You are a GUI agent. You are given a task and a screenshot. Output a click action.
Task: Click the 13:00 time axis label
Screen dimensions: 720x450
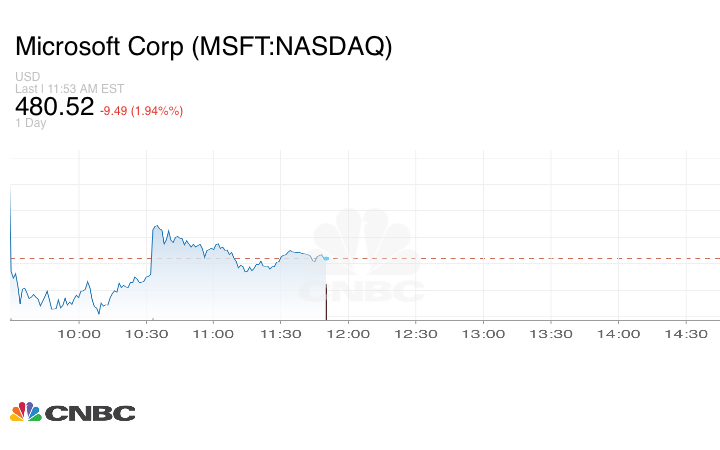[485, 334]
